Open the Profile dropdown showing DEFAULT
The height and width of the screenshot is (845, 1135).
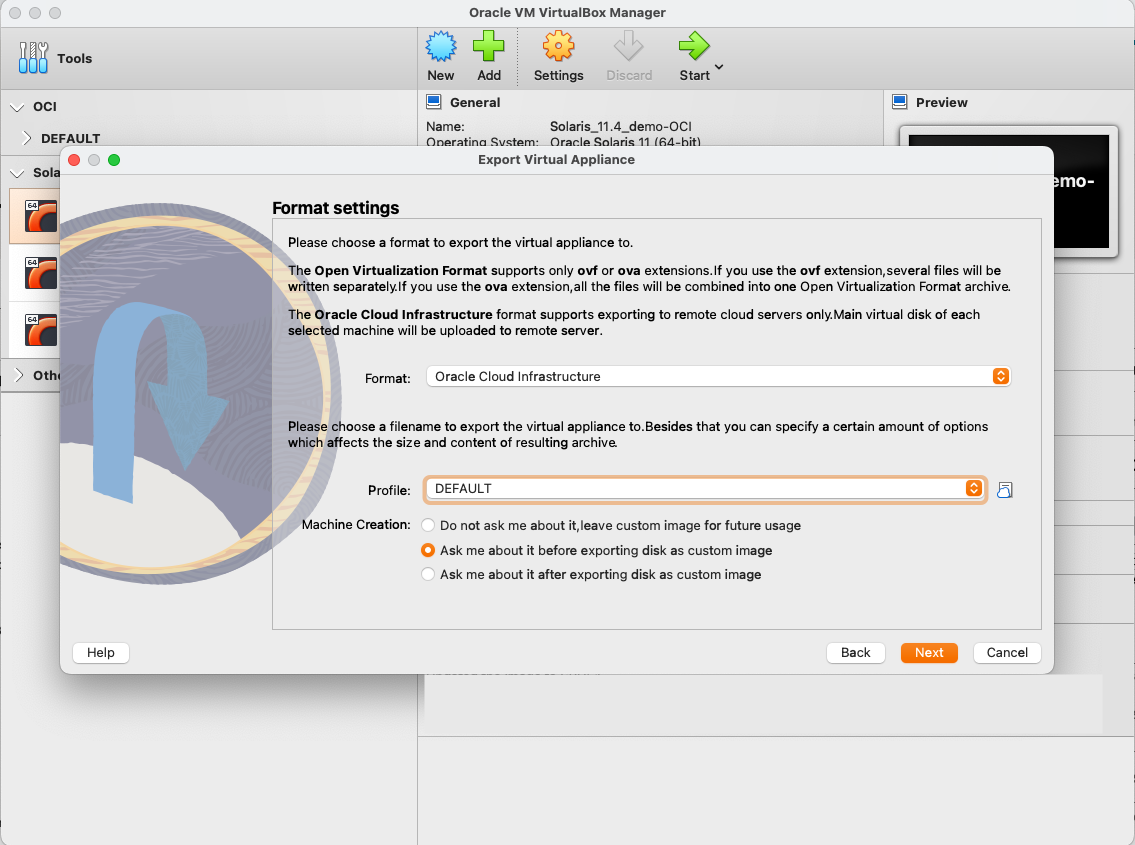tap(972, 489)
